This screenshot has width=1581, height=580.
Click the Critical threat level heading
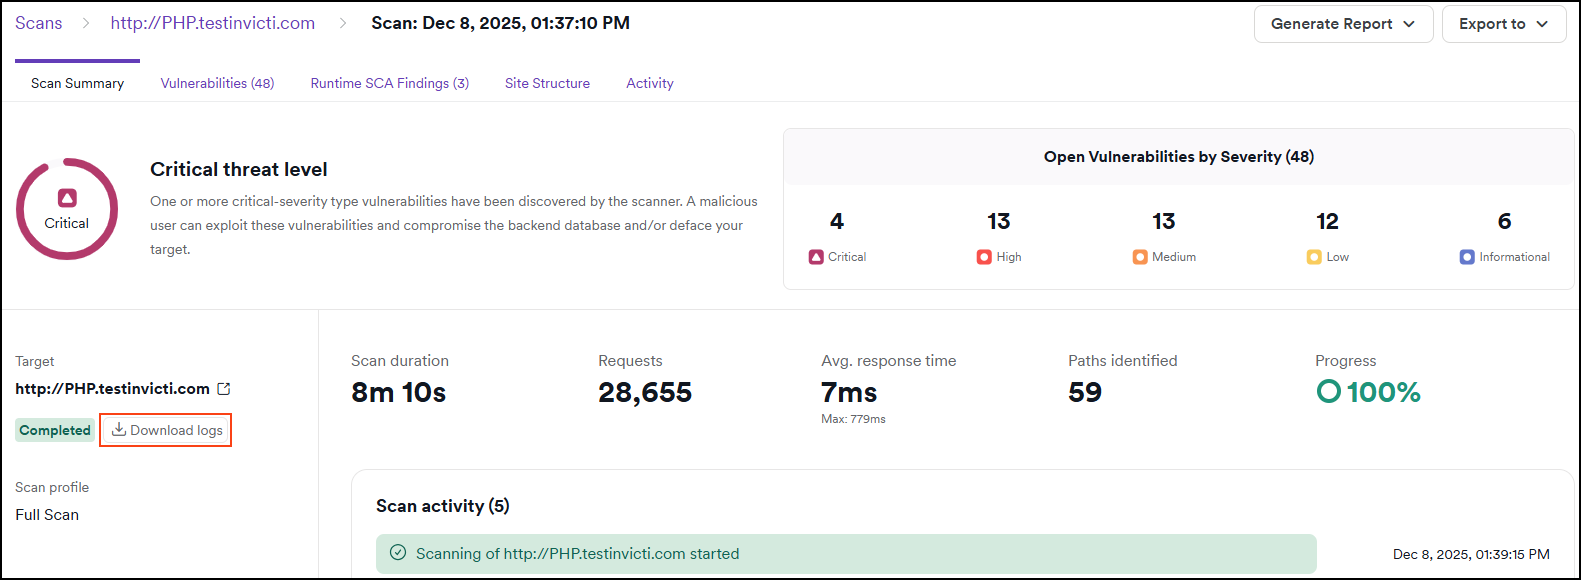239,170
